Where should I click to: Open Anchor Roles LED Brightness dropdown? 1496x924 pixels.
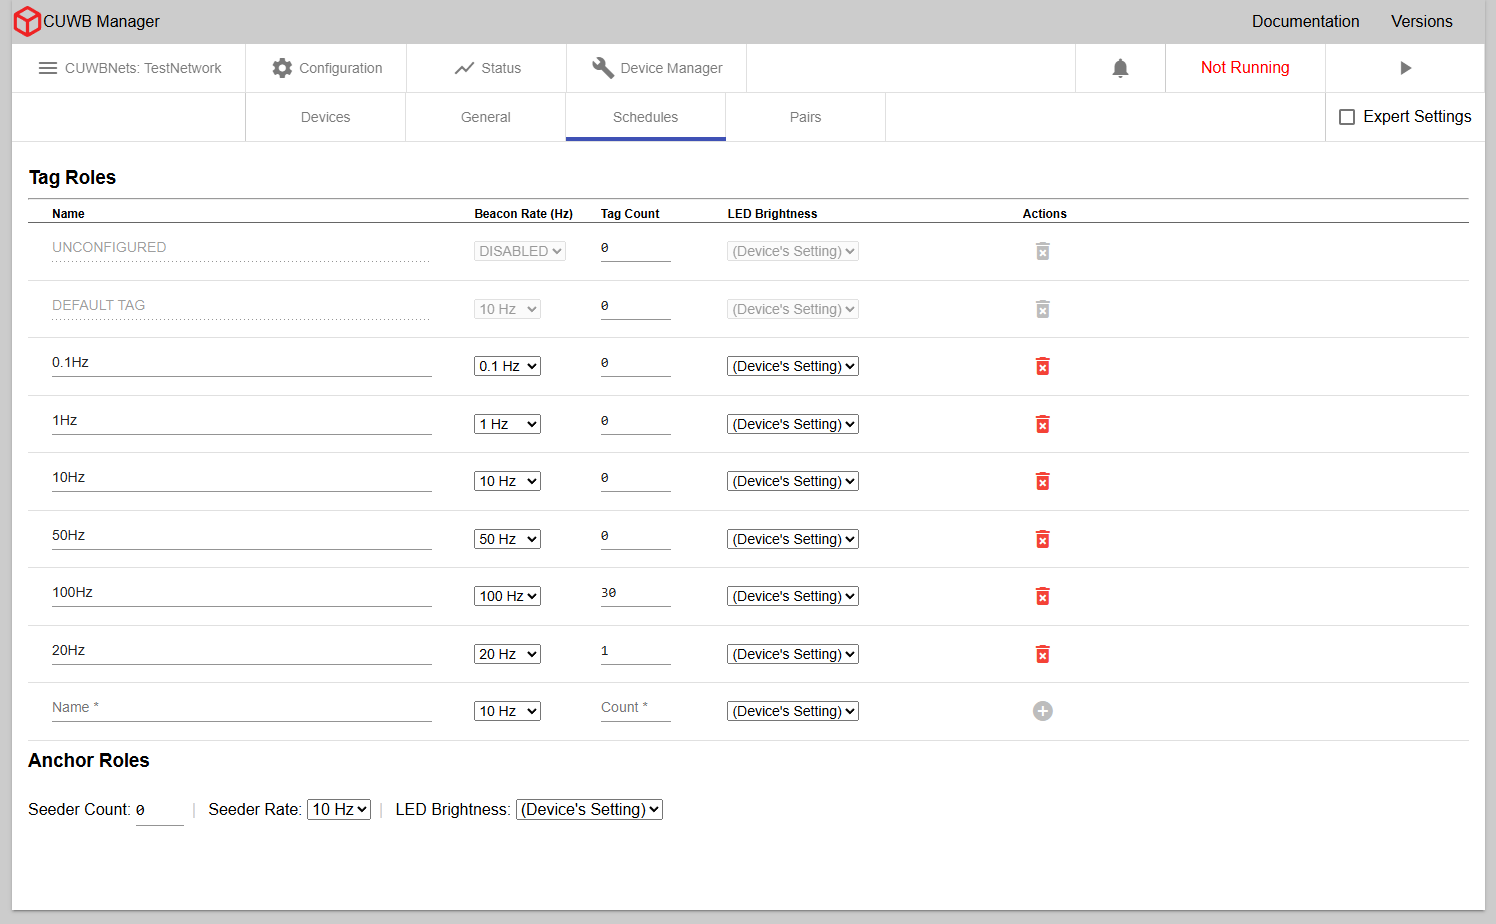click(589, 809)
